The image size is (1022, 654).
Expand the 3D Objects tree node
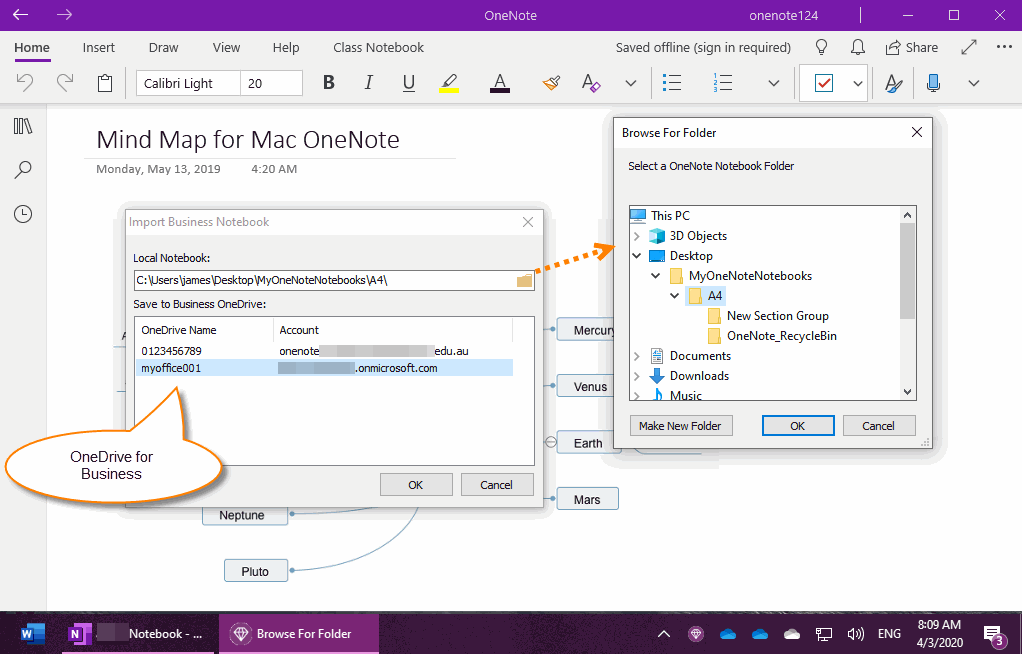tap(637, 236)
